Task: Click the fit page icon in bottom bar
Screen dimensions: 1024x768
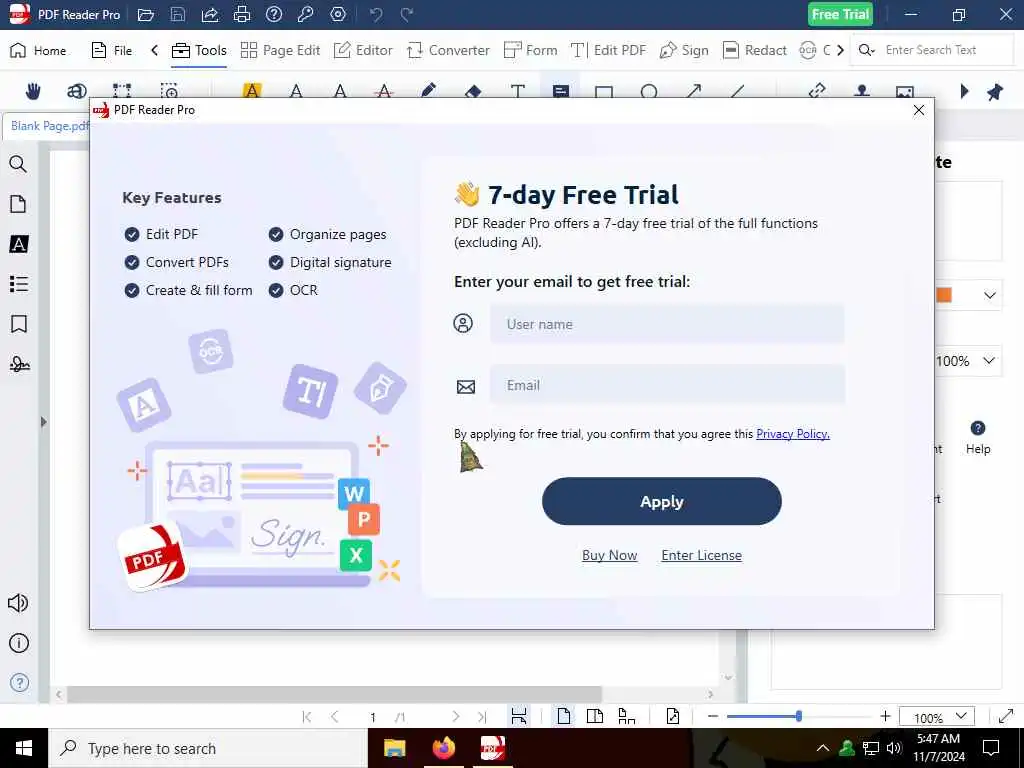Action: (673, 716)
